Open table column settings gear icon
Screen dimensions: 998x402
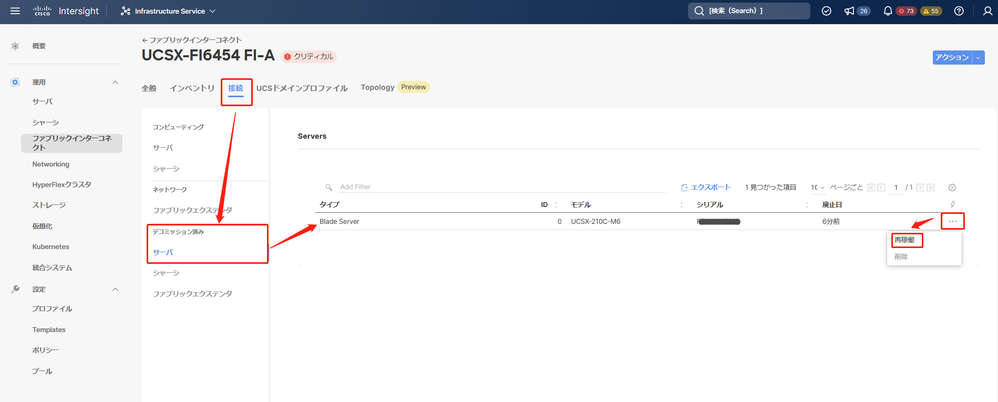click(x=952, y=188)
